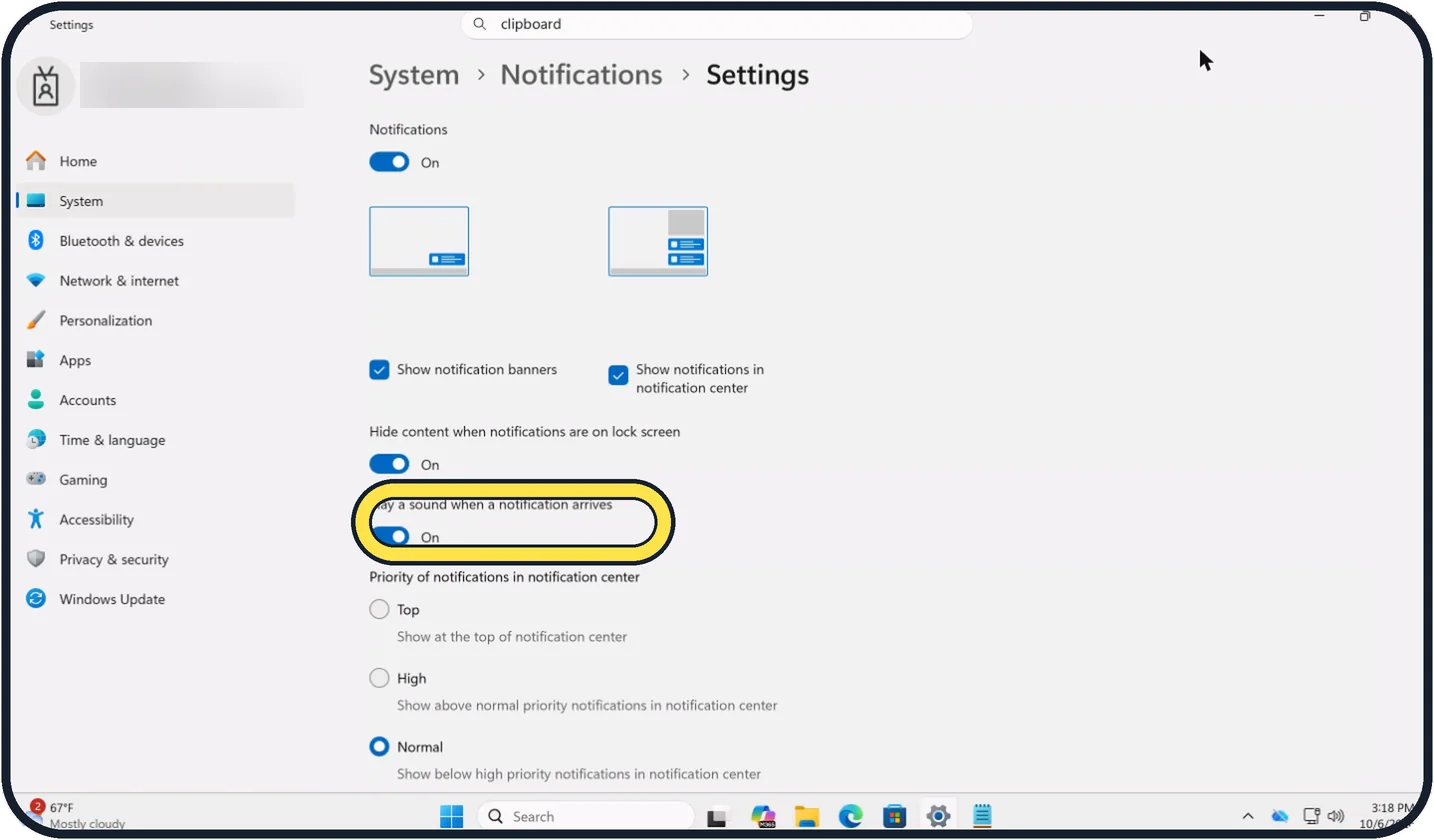
Task: Click the settings search box containing clipboard
Action: [717, 24]
